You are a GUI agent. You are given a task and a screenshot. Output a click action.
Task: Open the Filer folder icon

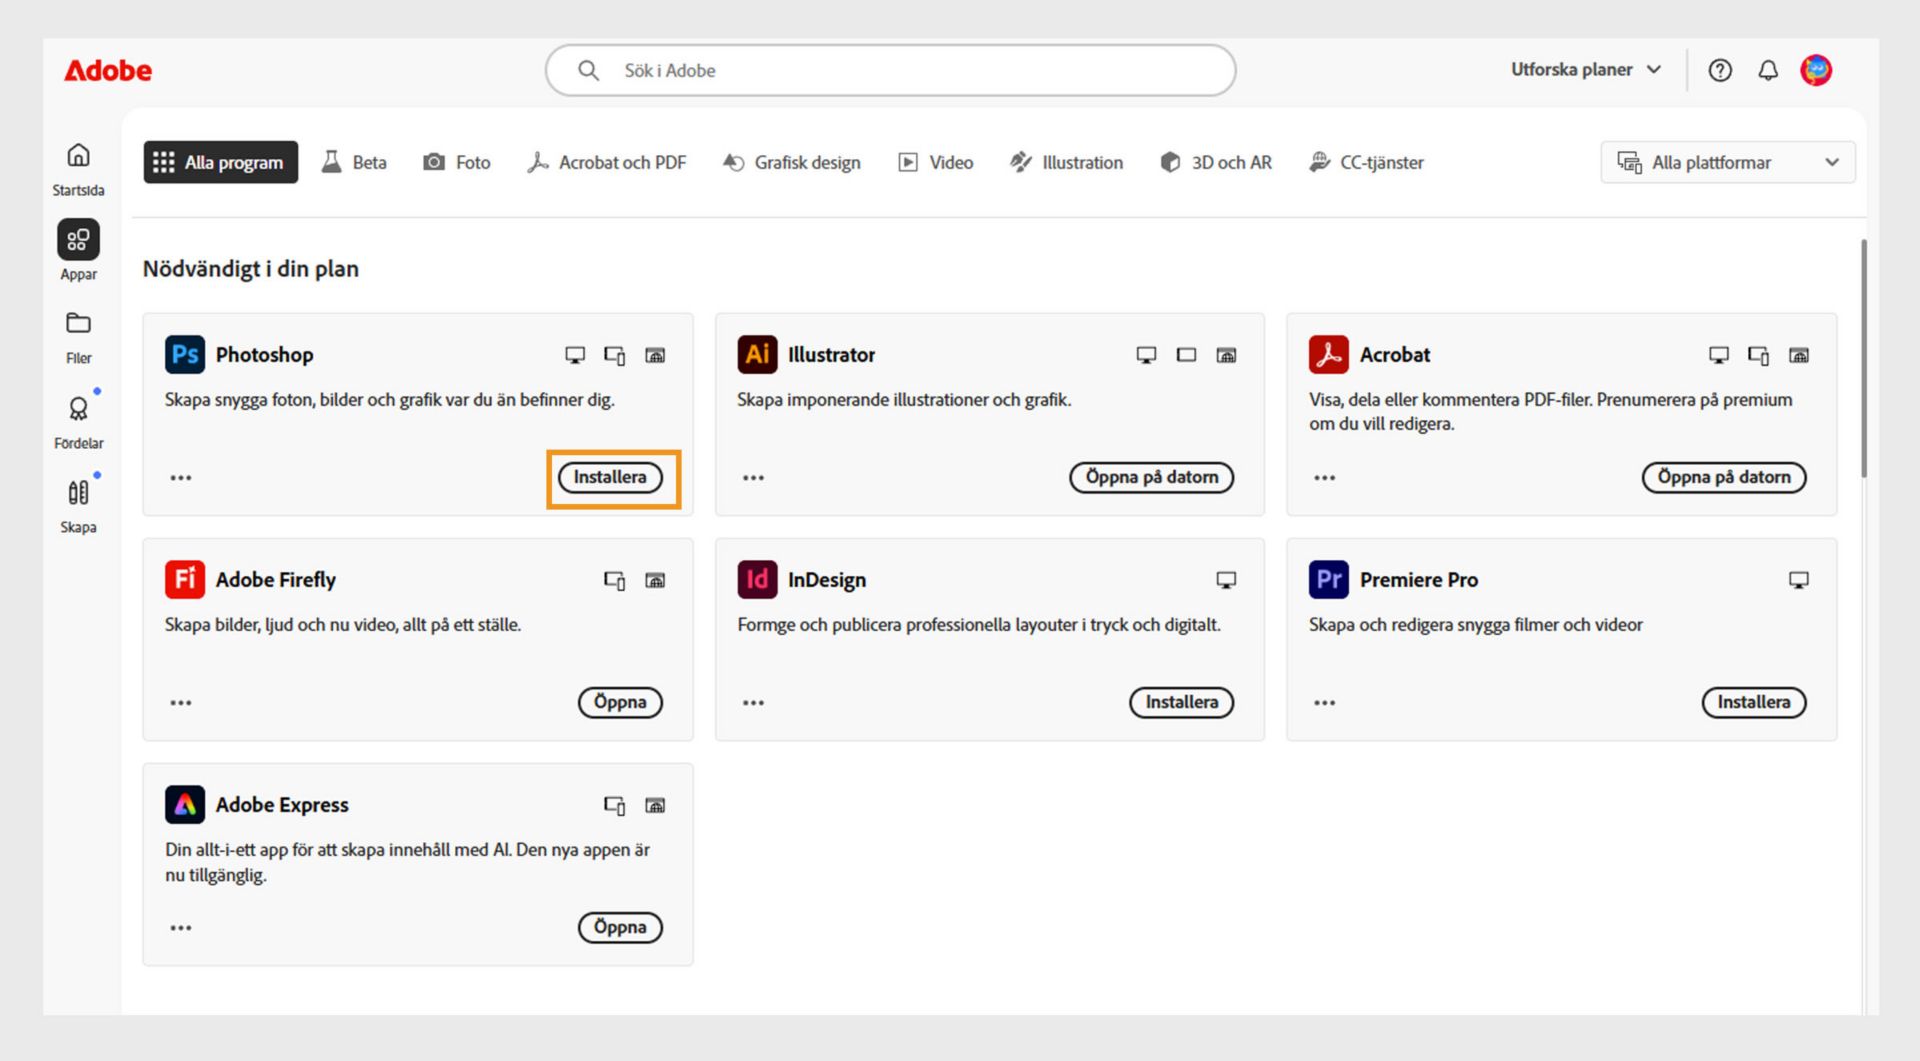tap(78, 323)
